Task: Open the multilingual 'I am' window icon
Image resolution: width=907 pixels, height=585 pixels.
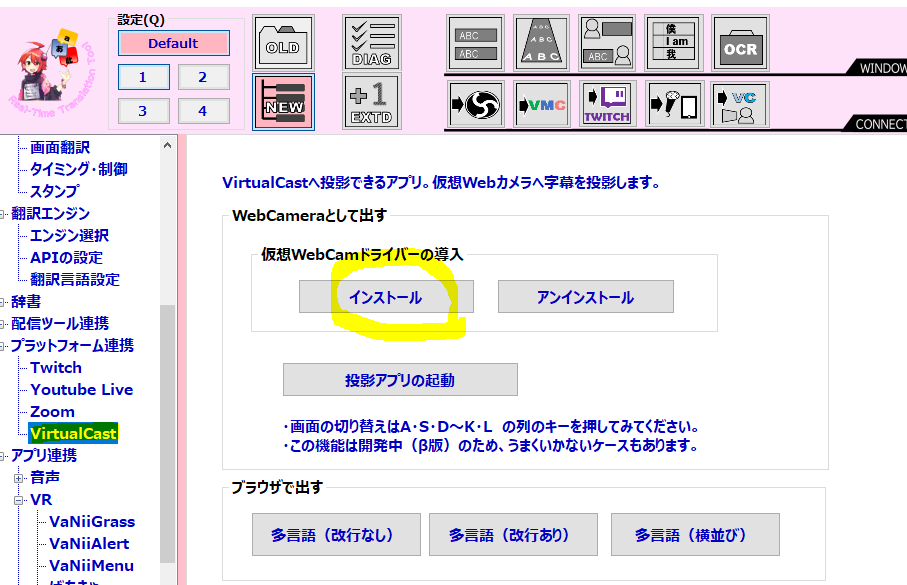Action: (x=673, y=43)
